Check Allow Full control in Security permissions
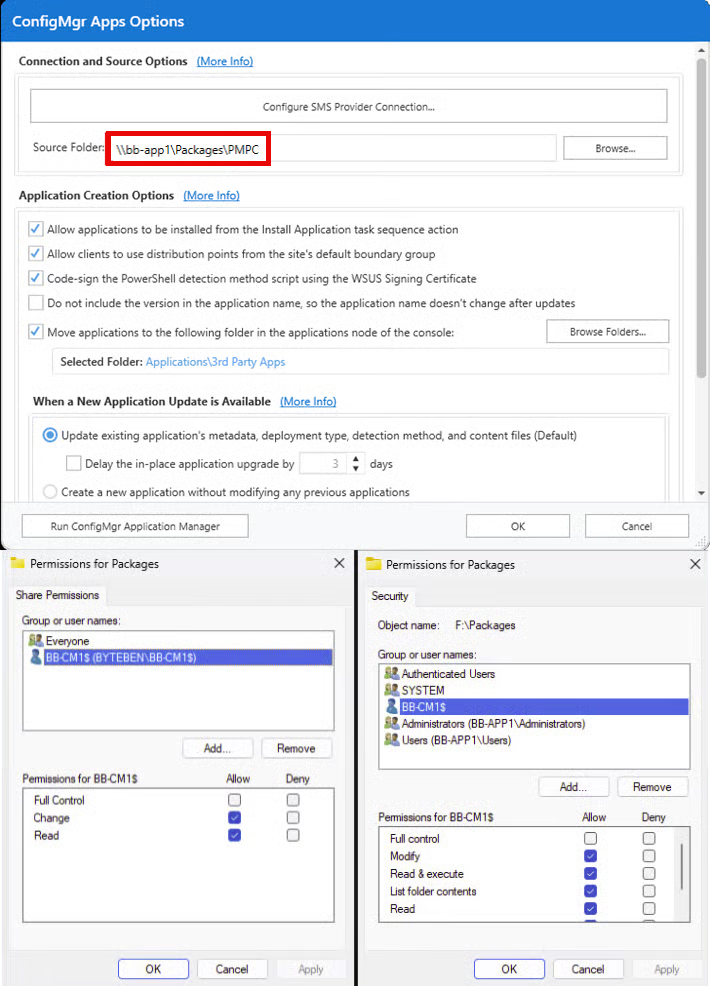 pyautogui.click(x=591, y=838)
